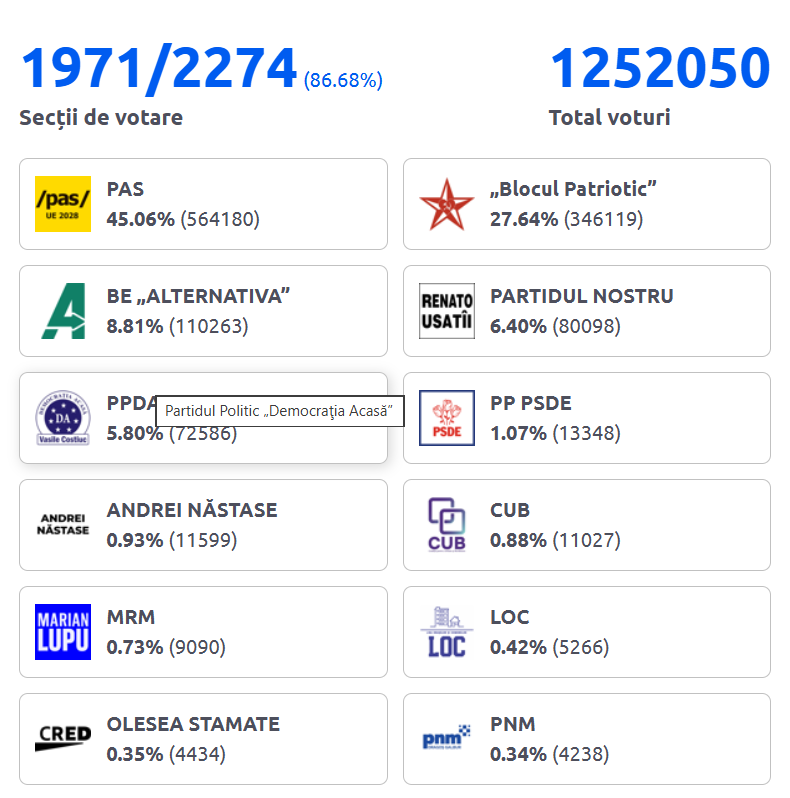The width and height of the screenshot is (790, 798).
Task: Open the PARTIDUL NOSTRU party name
Action: tap(581, 296)
